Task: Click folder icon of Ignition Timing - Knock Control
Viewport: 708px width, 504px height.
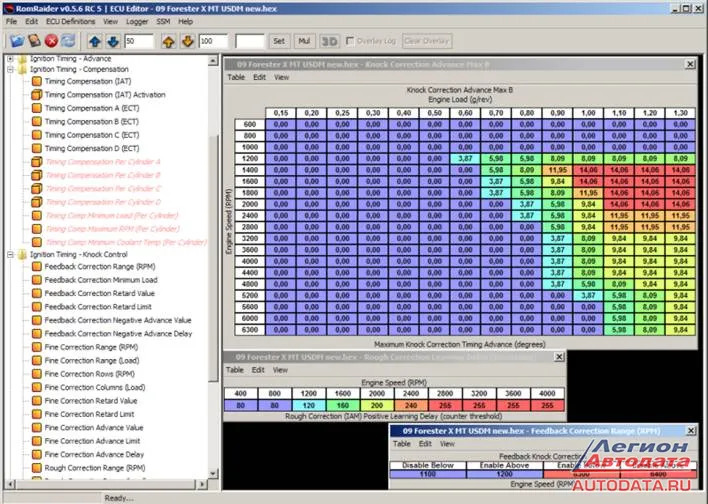Action: [x=22, y=255]
